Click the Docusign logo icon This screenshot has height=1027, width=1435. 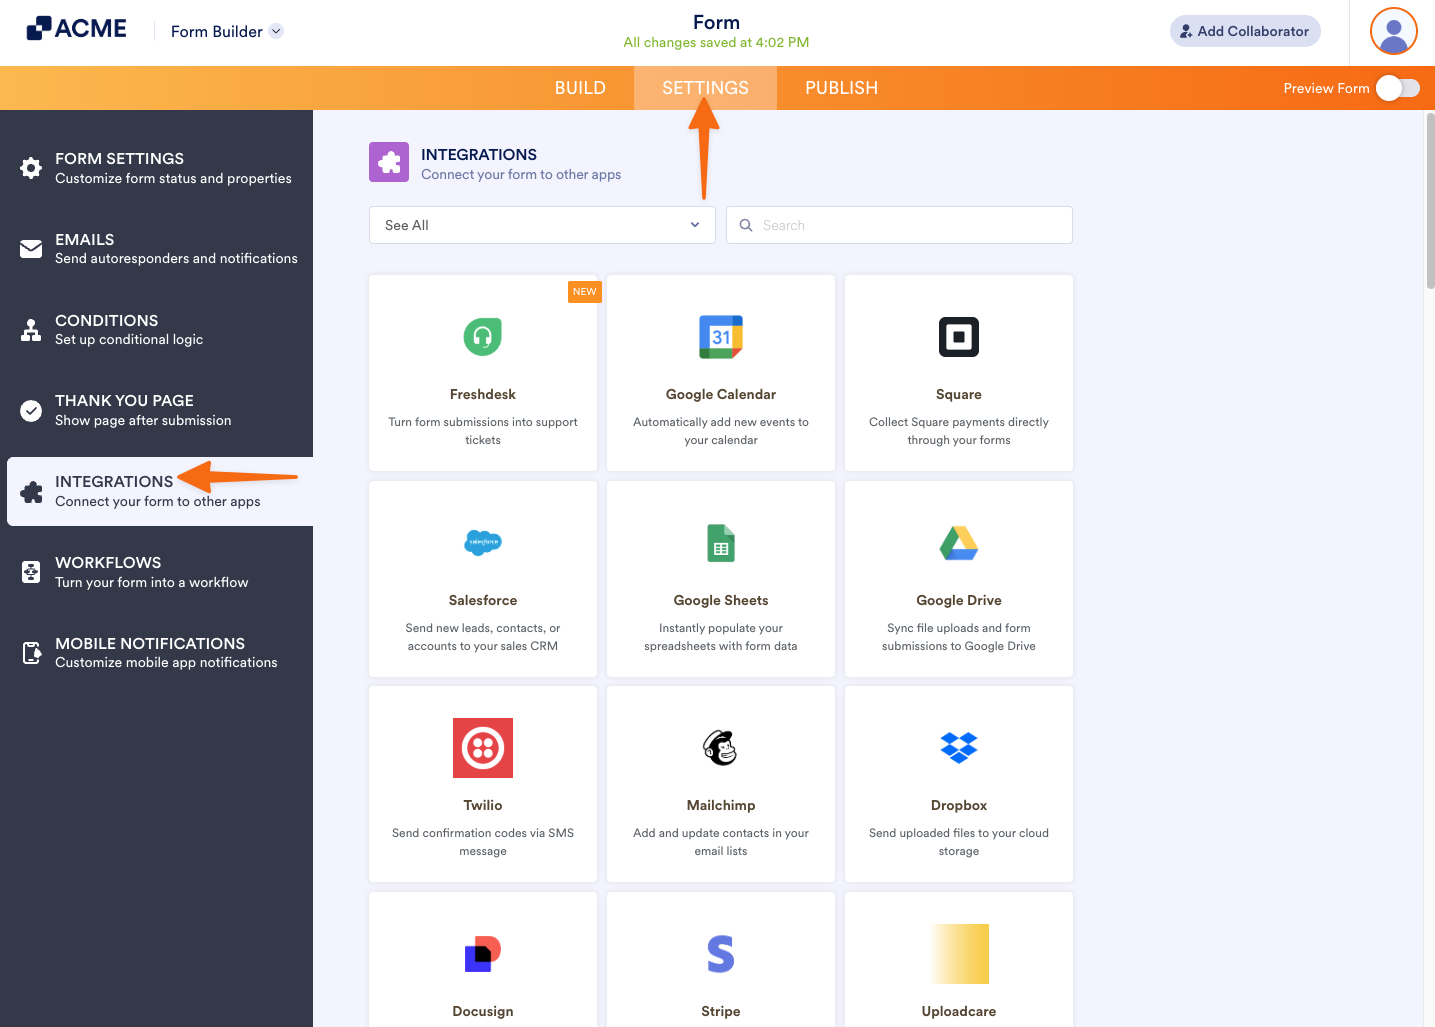click(483, 954)
